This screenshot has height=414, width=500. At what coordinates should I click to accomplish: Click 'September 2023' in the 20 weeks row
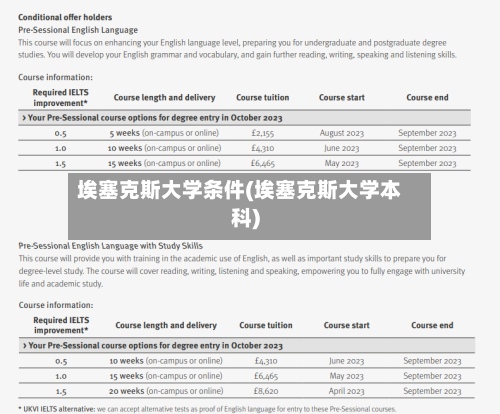coord(432,391)
